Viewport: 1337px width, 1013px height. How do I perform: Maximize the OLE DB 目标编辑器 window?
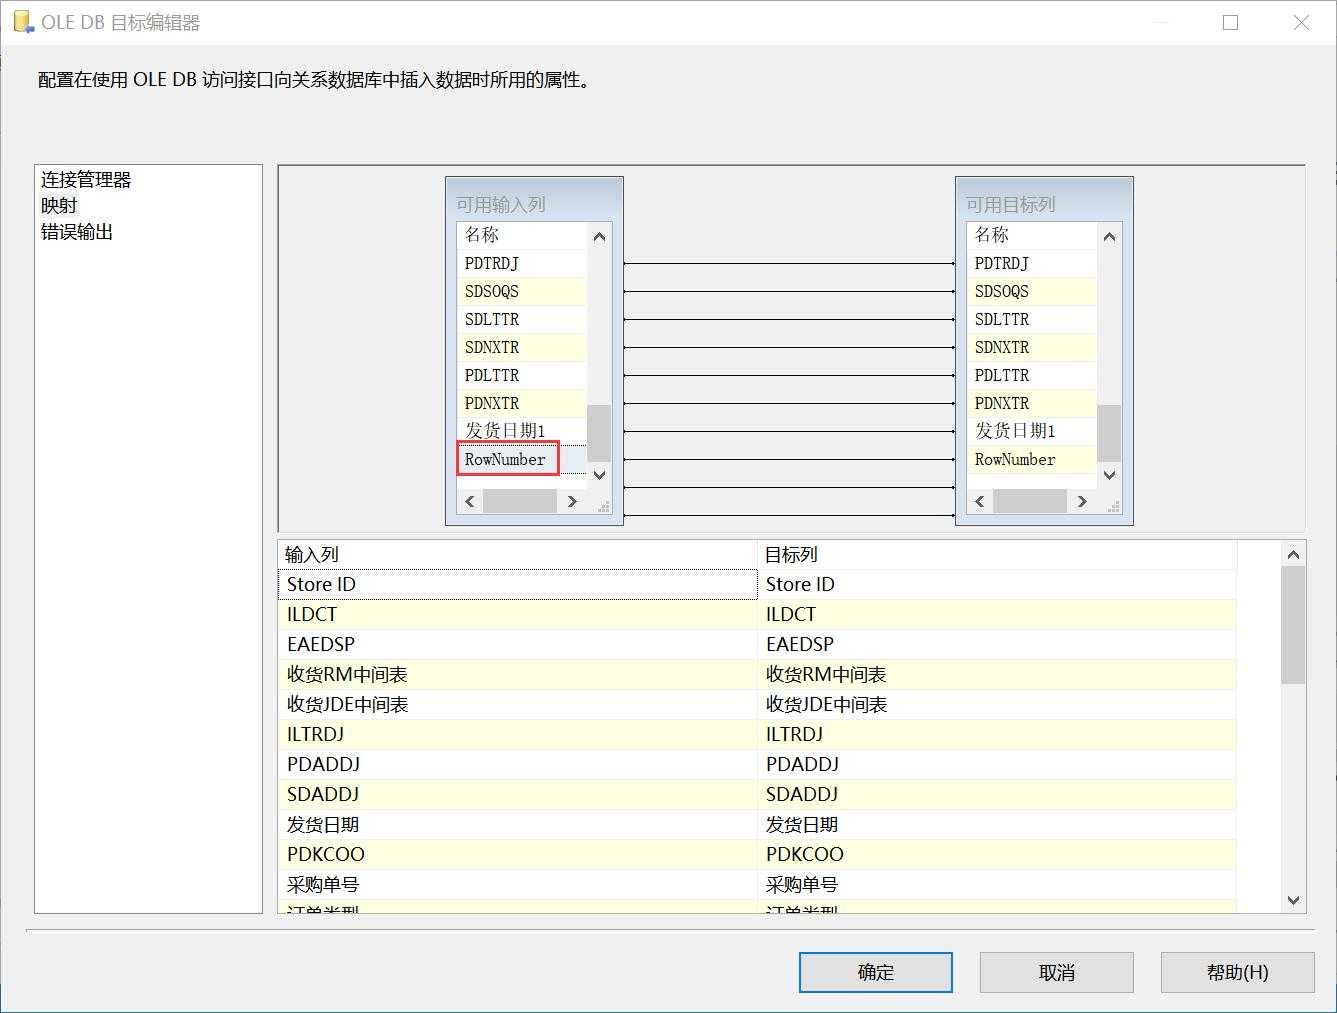point(1230,22)
